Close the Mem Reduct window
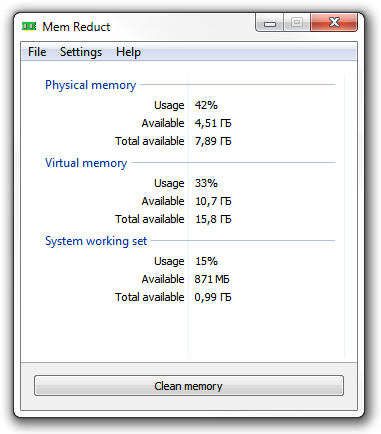Viewport: 381px width, 434px height. coord(334,23)
